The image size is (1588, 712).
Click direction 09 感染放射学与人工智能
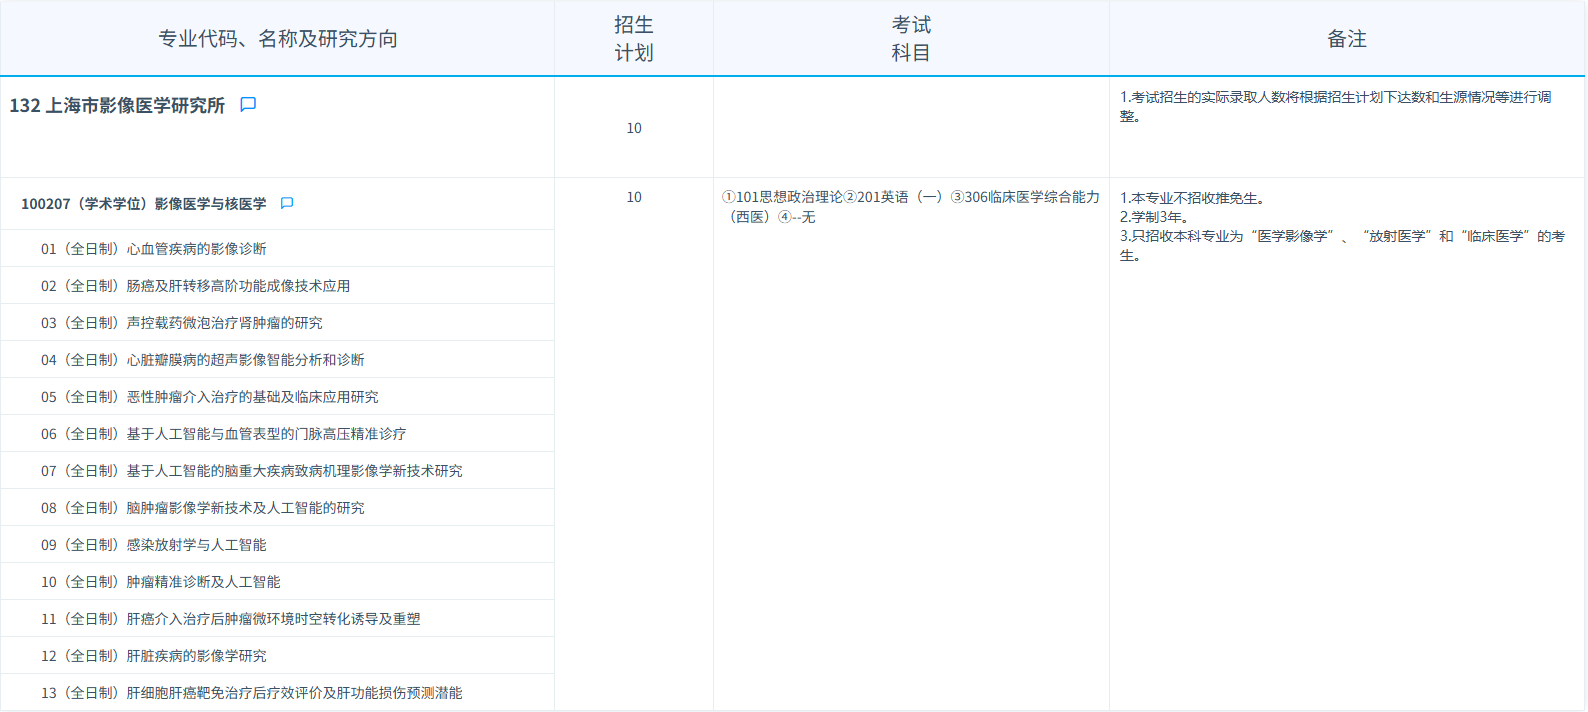153,545
